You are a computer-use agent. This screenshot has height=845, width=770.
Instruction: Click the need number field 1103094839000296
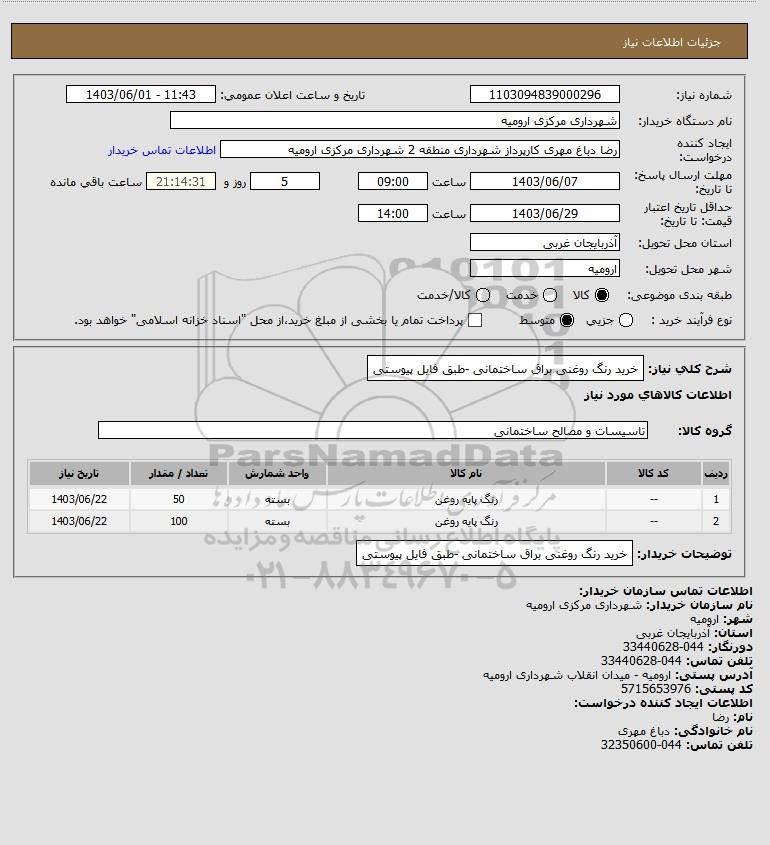coord(545,94)
